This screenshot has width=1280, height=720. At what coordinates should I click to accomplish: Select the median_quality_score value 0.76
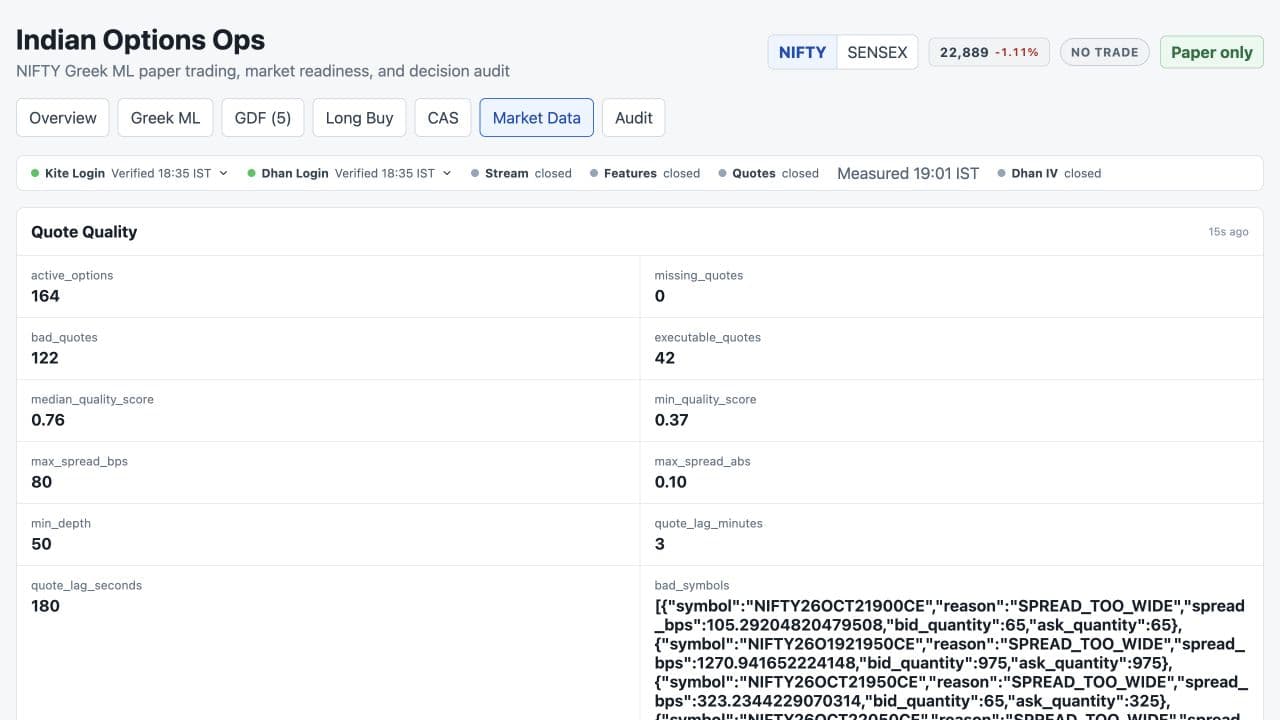pos(48,420)
